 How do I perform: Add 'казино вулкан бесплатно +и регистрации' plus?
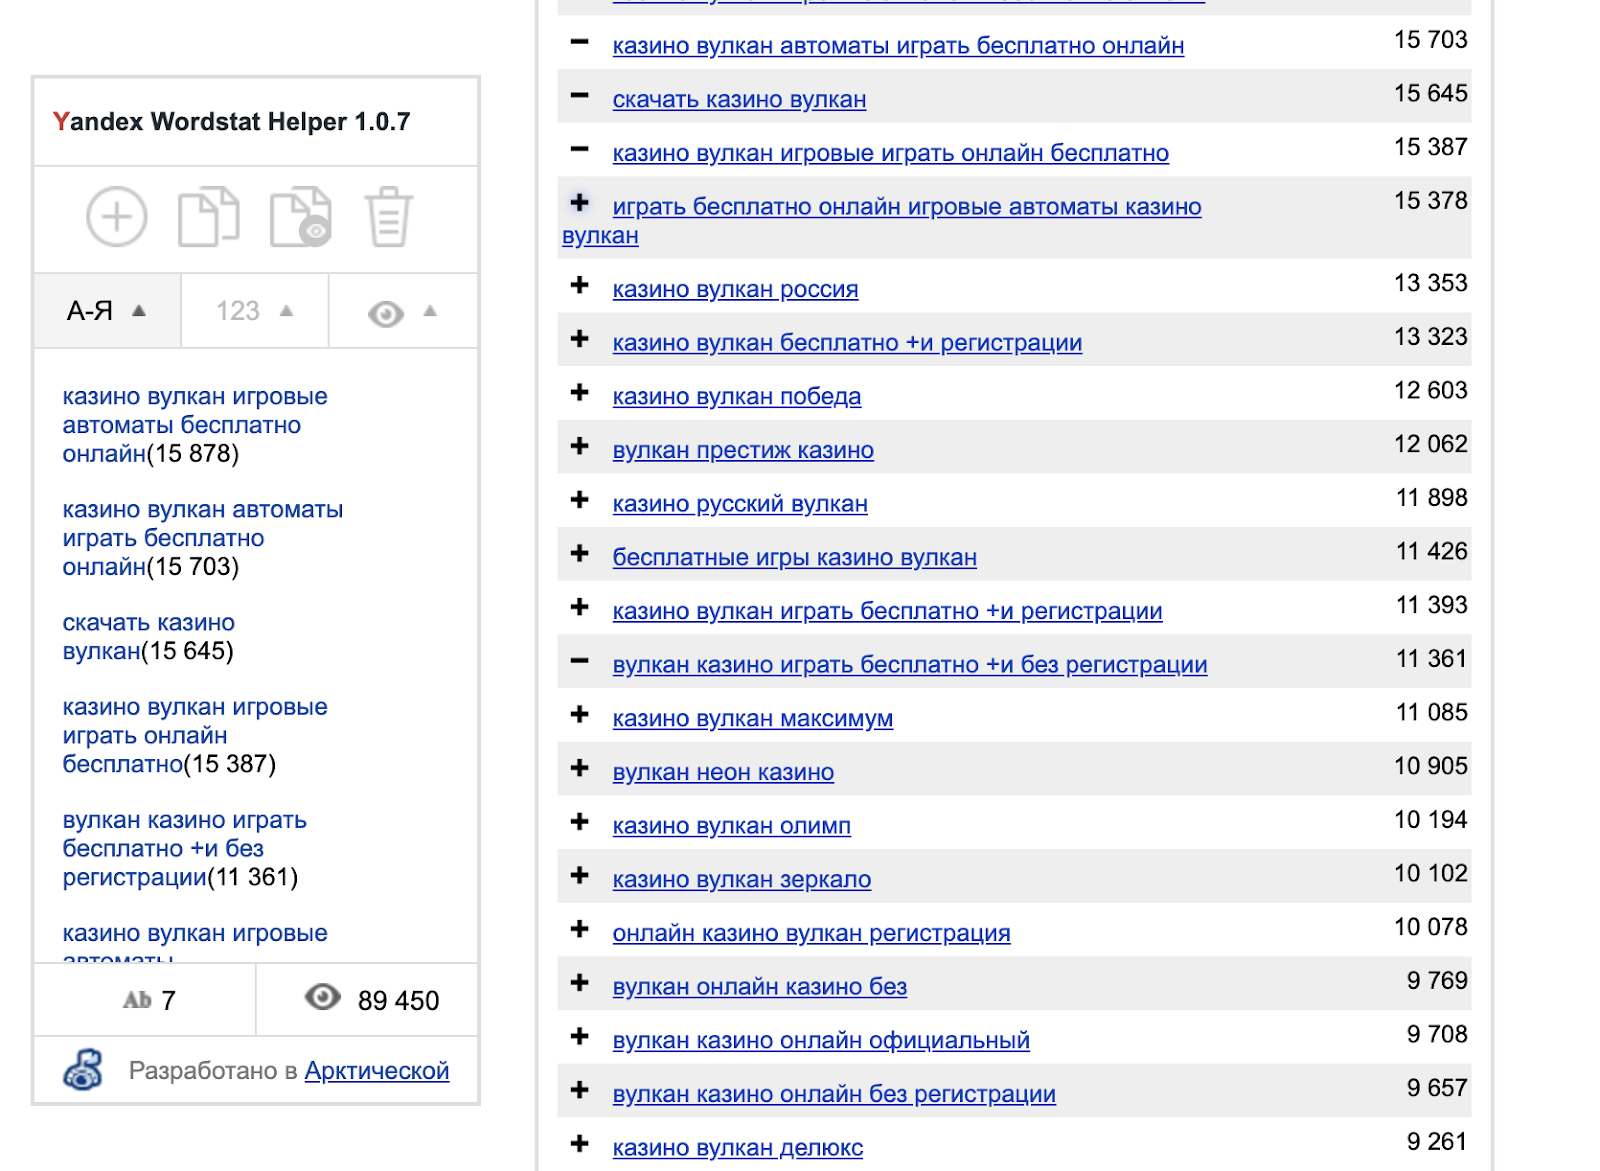click(x=579, y=339)
